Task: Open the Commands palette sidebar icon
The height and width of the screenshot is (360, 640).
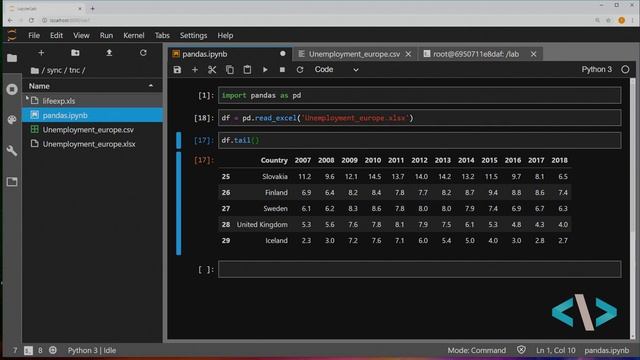Action: (12, 120)
